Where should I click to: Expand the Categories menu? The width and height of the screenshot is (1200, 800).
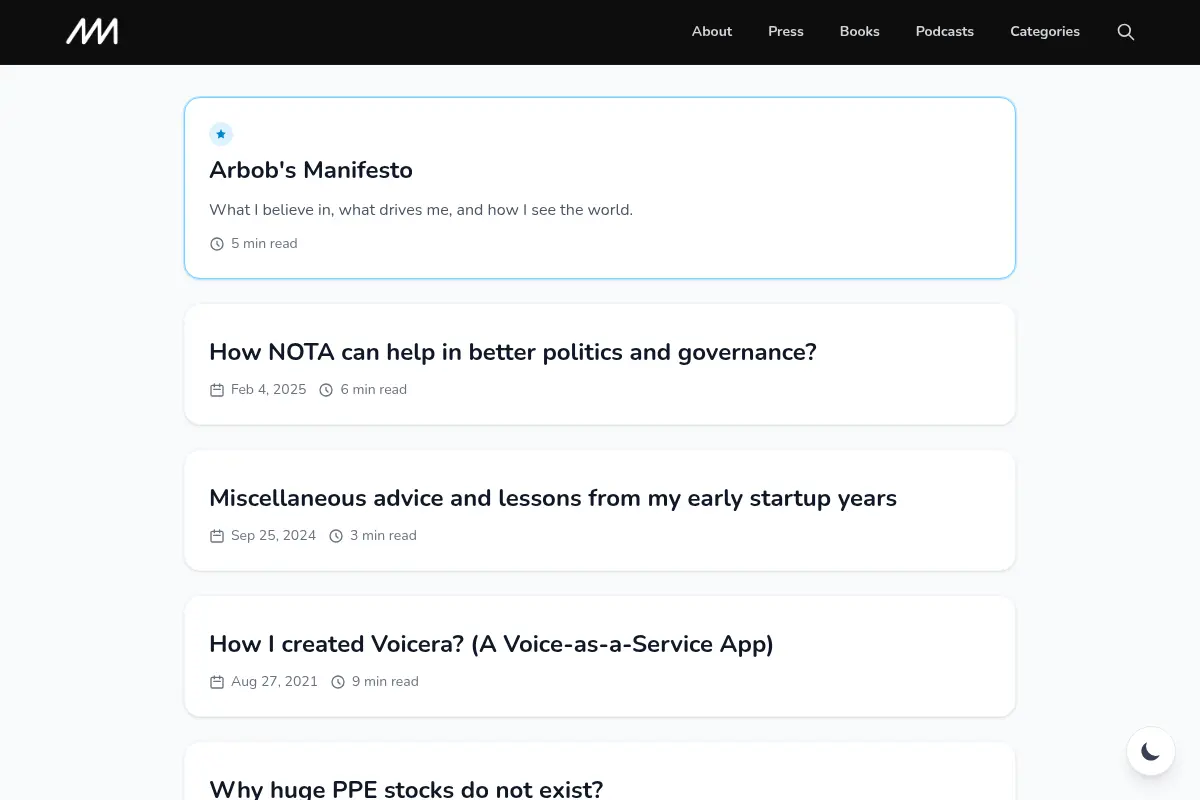(1045, 32)
